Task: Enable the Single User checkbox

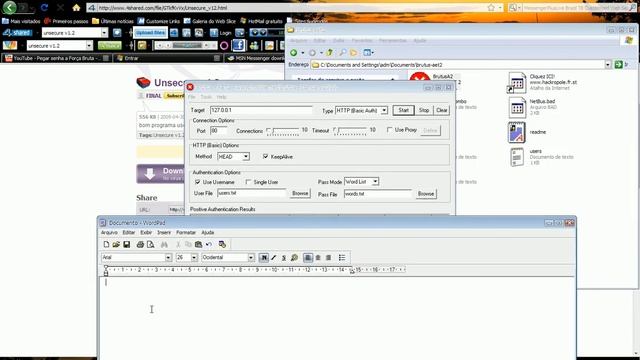Action: click(248, 182)
